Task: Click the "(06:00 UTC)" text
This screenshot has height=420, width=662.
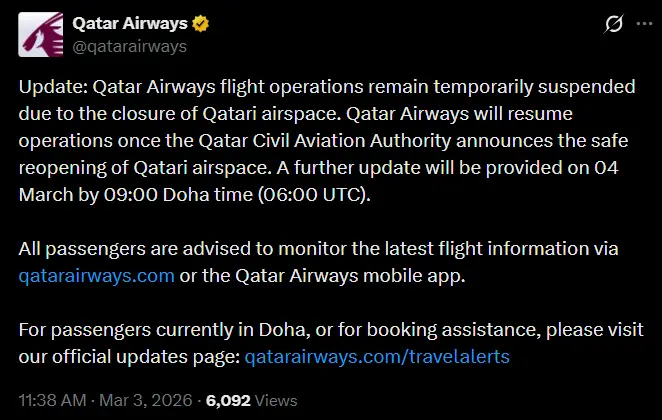Action: (313, 194)
